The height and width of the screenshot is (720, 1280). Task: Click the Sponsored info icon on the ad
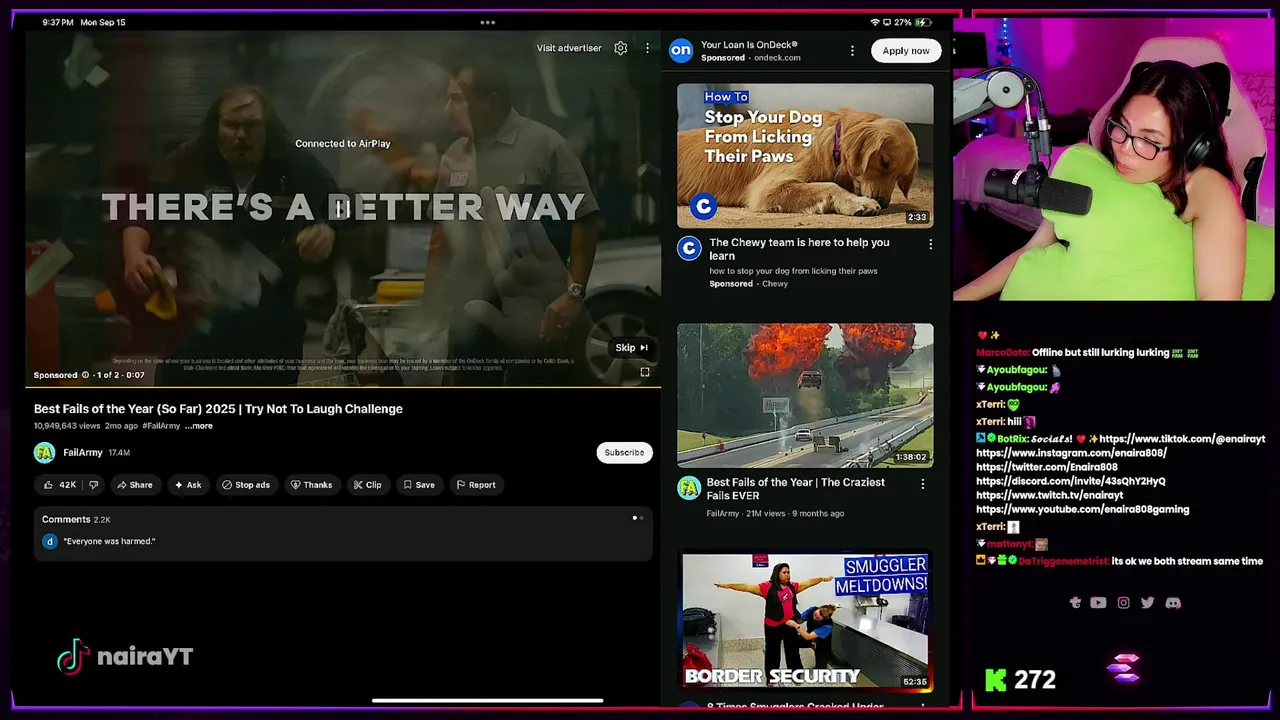click(85, 375)
